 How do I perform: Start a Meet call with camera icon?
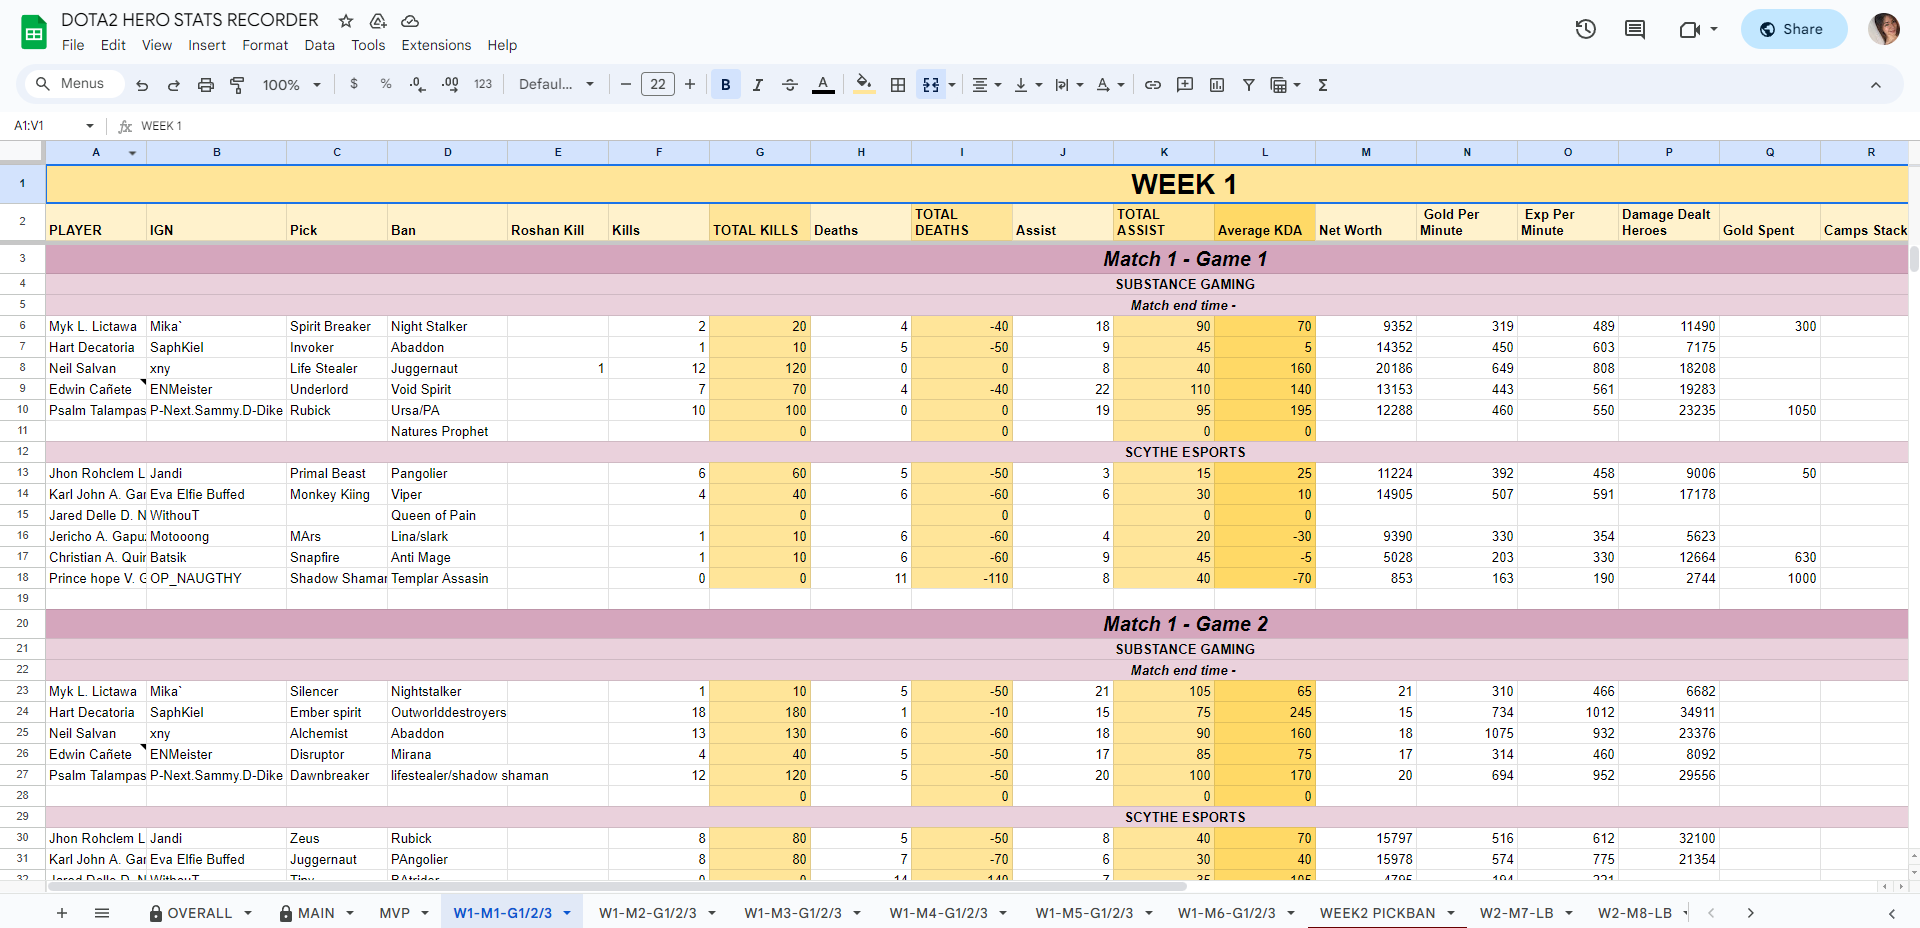click(x=1690, y=29)
